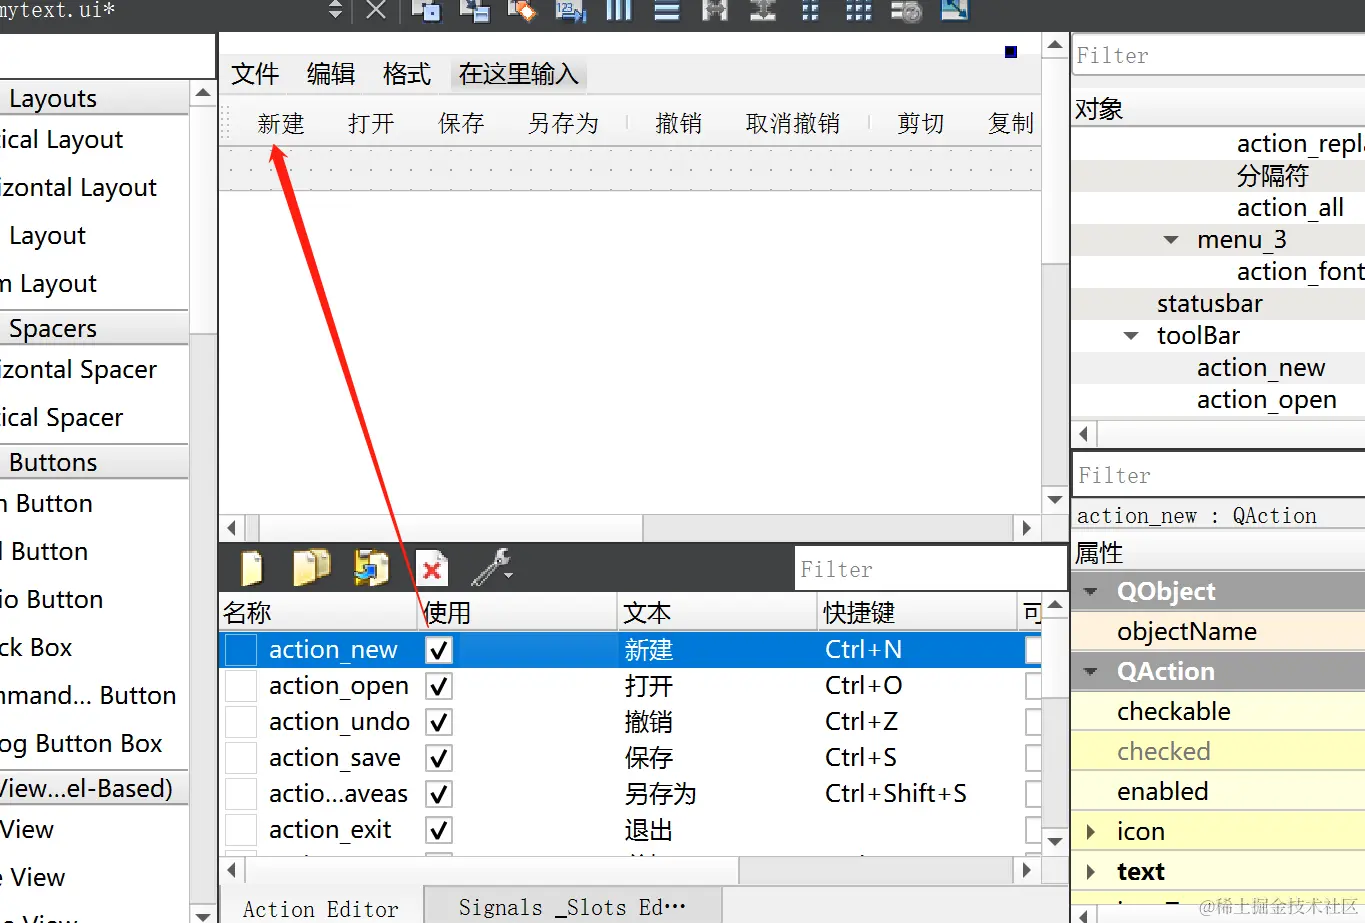This screenshot has width=1365, height=923.
Task: Click the Break Layout icon
Action: coord(907,11)
